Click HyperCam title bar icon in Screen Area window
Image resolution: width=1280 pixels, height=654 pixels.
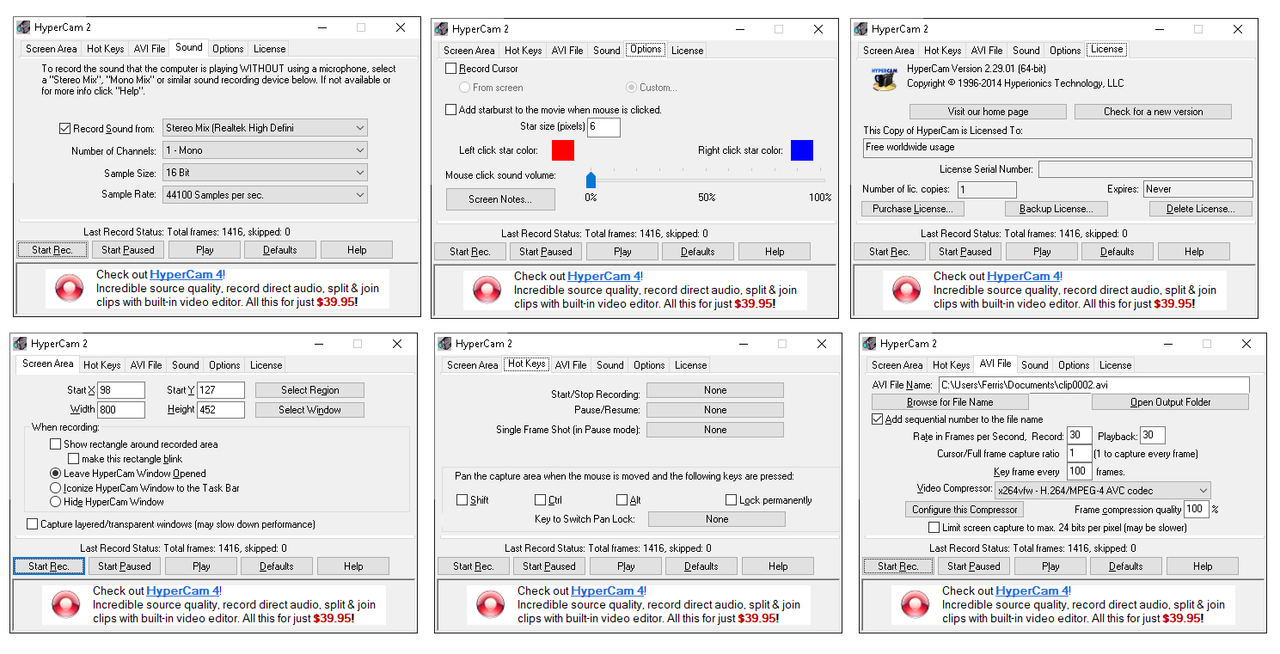[x=20, y=343]
